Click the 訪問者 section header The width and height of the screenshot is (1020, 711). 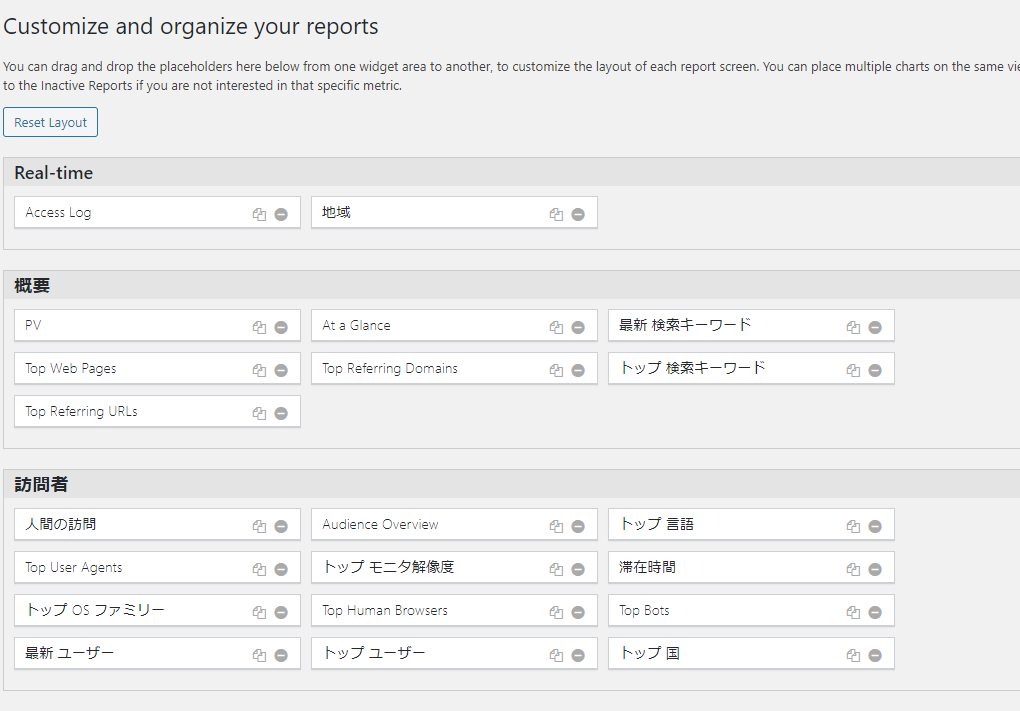tap(42, 485)
